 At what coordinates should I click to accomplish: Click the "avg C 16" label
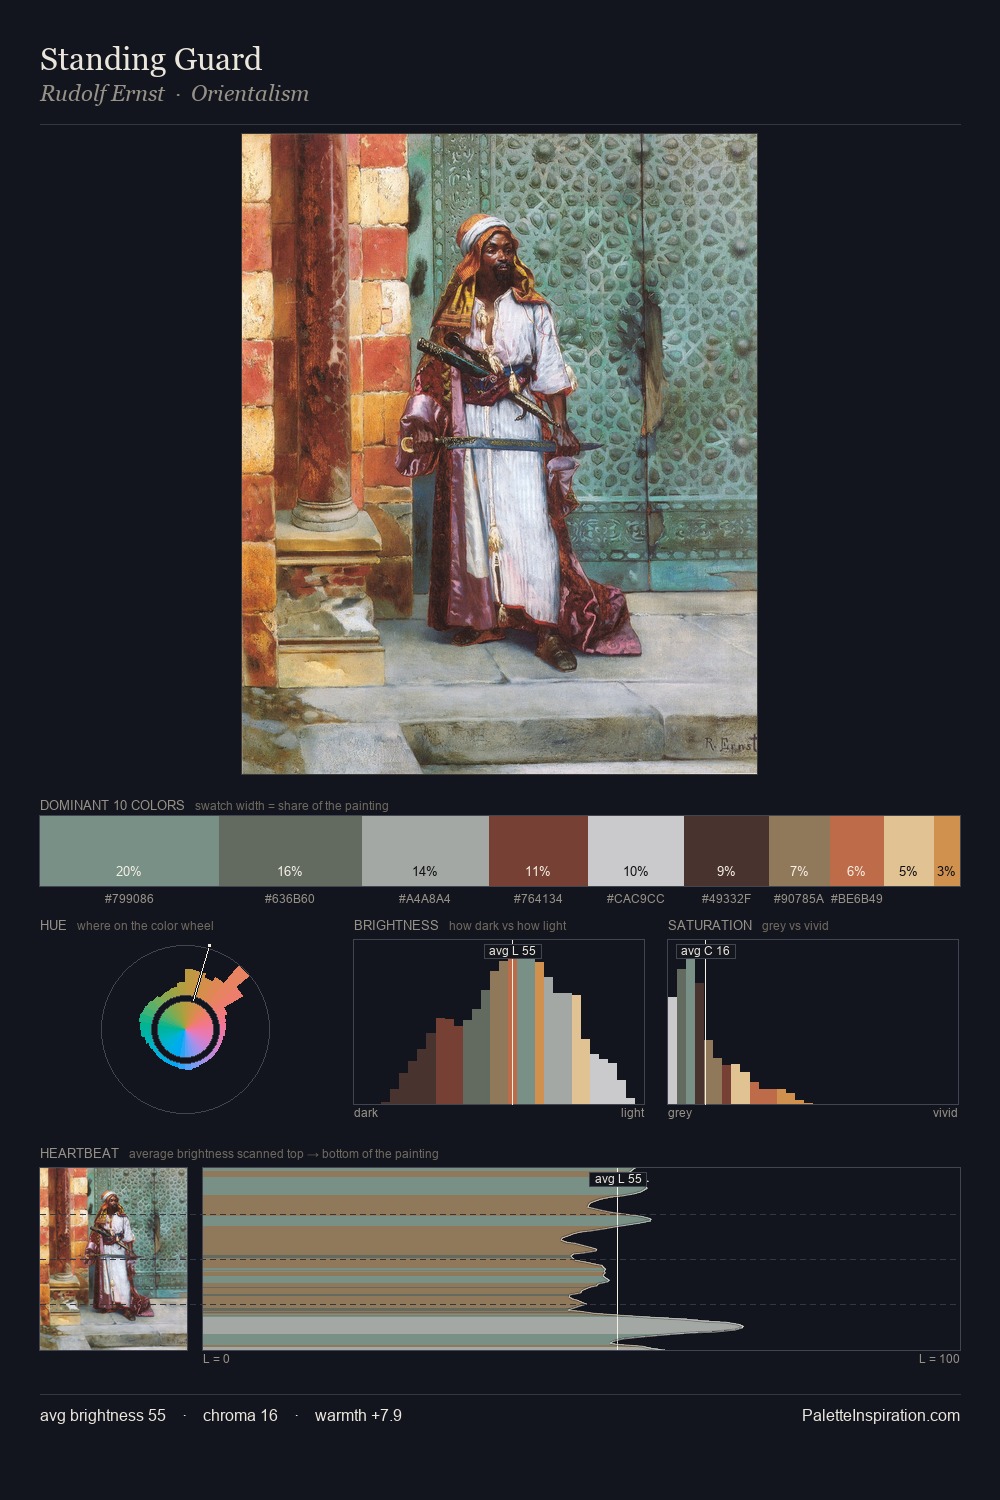coord(705,951)
